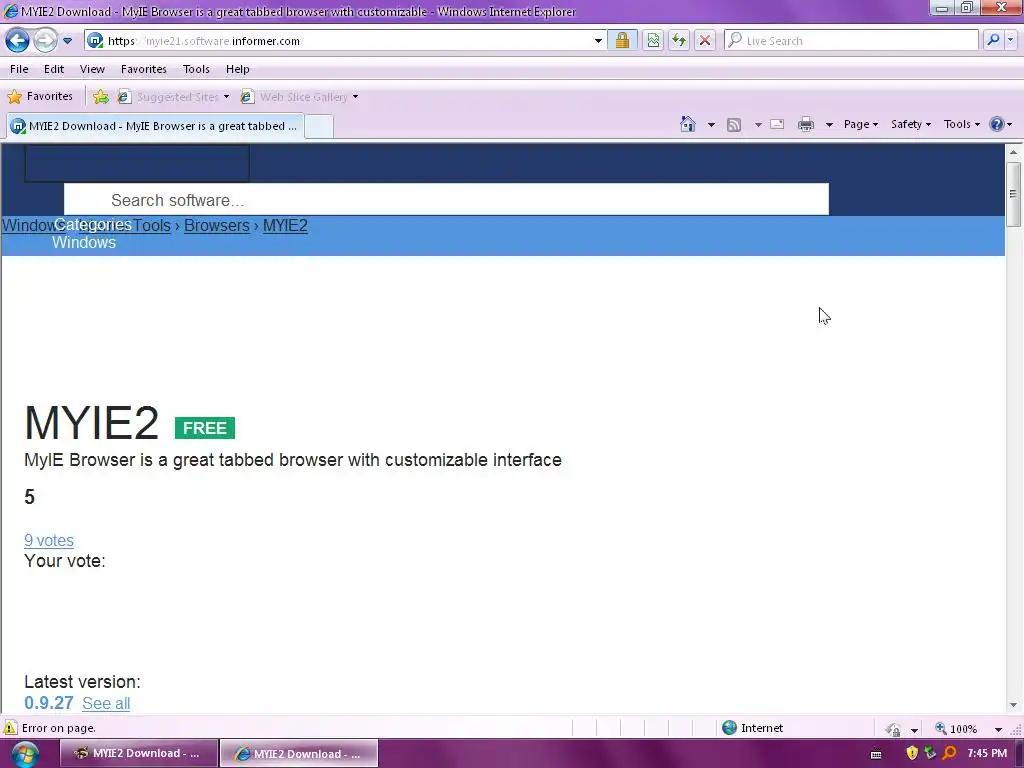This screenshot has height=768, width=1024.
Task: Refresh the page with the green arrows
Action: pyautogui.click(x=679, y=40)
